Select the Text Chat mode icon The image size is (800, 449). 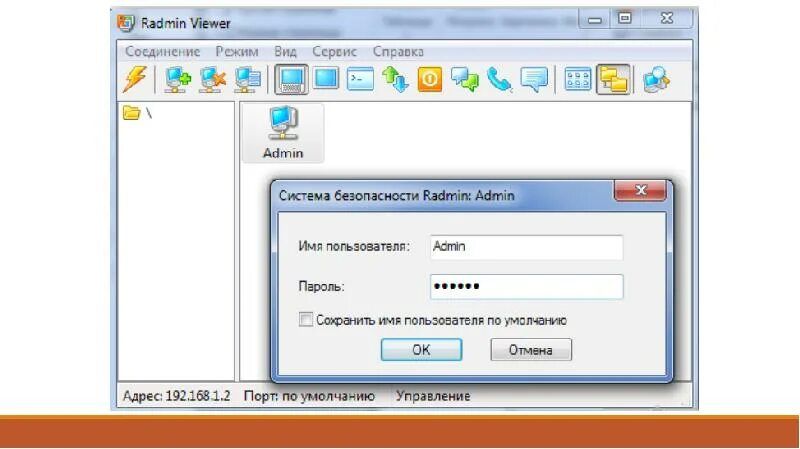pos(465,80)
